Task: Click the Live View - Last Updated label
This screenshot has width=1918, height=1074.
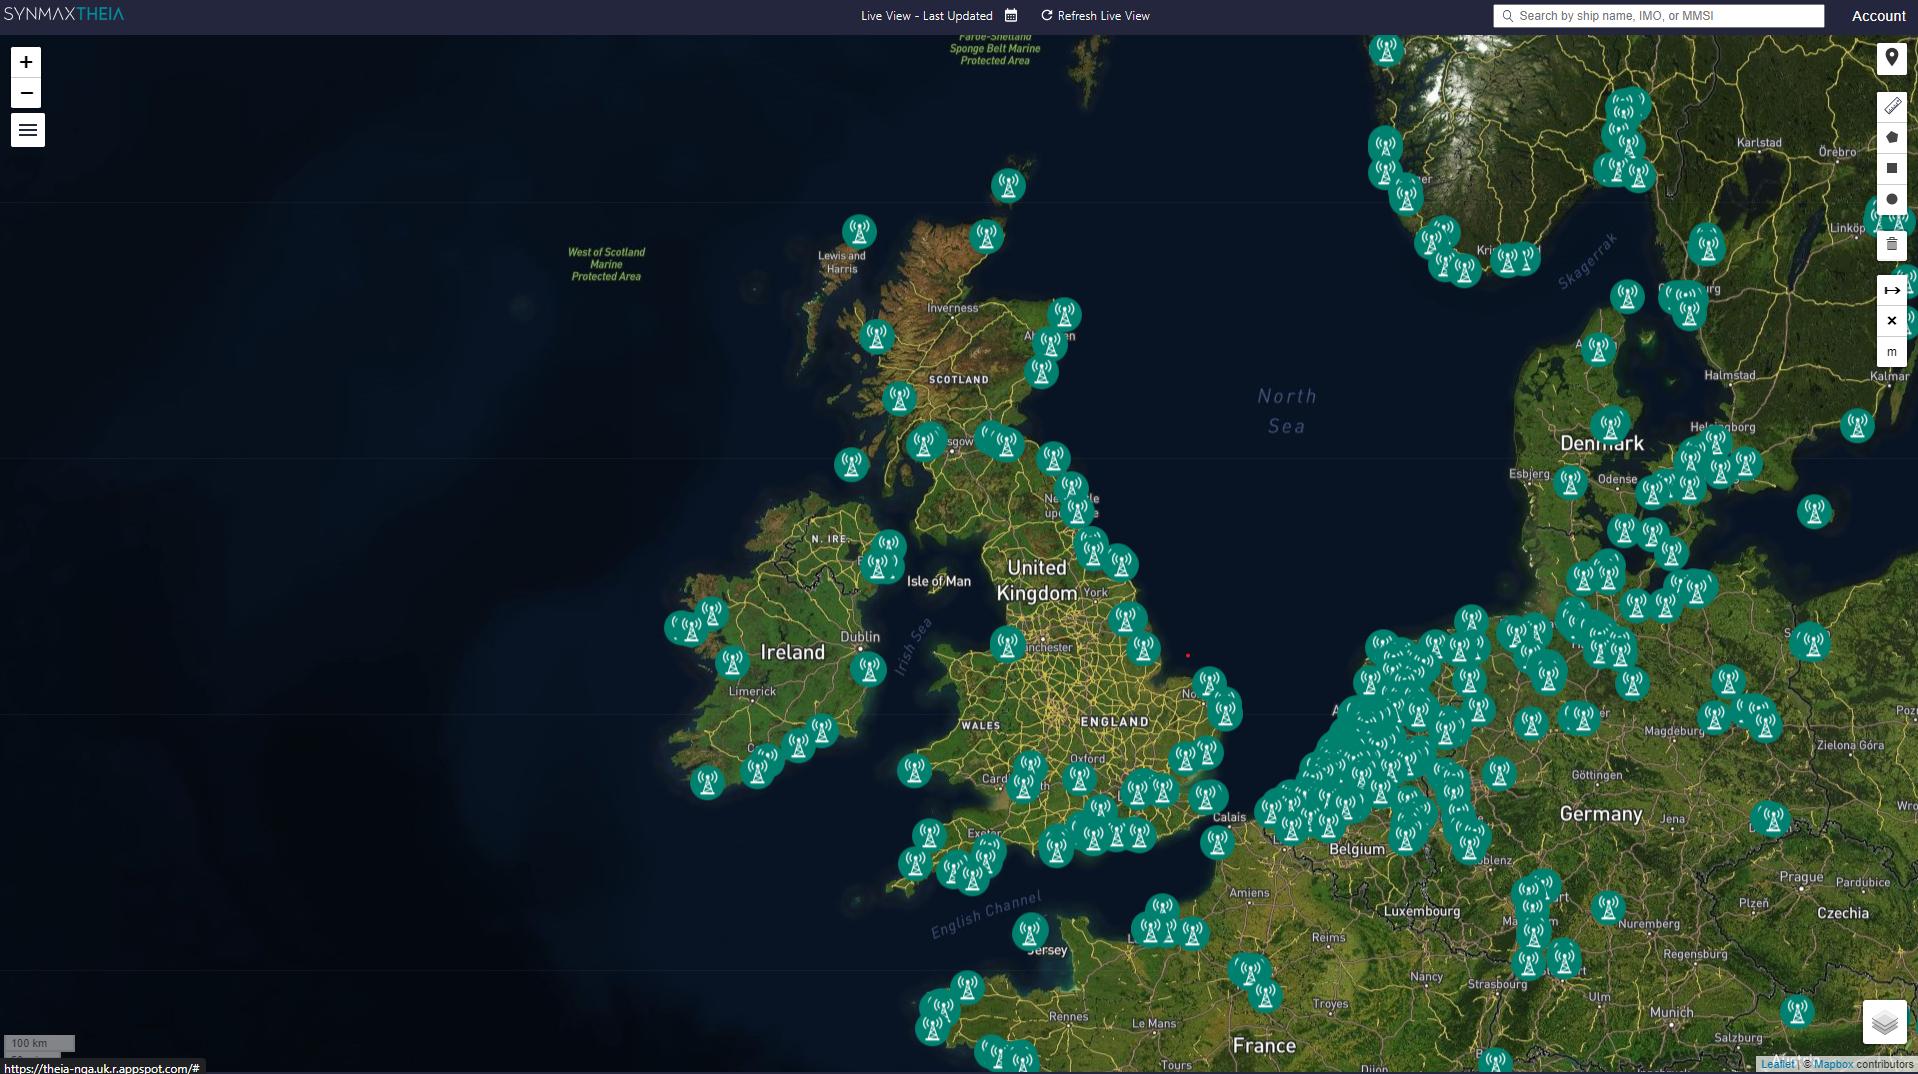Action: coord(927,15)
